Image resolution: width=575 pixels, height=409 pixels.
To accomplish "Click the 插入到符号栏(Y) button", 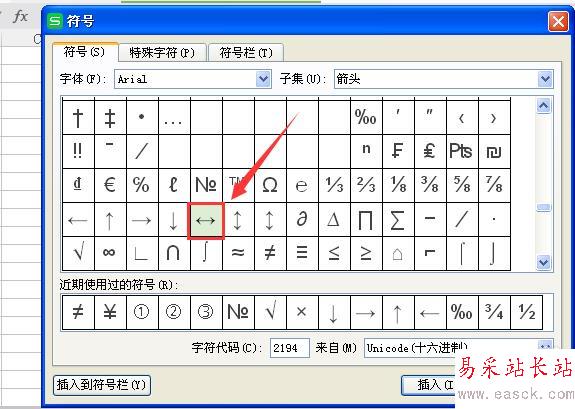I will click(x=102, y=385).
